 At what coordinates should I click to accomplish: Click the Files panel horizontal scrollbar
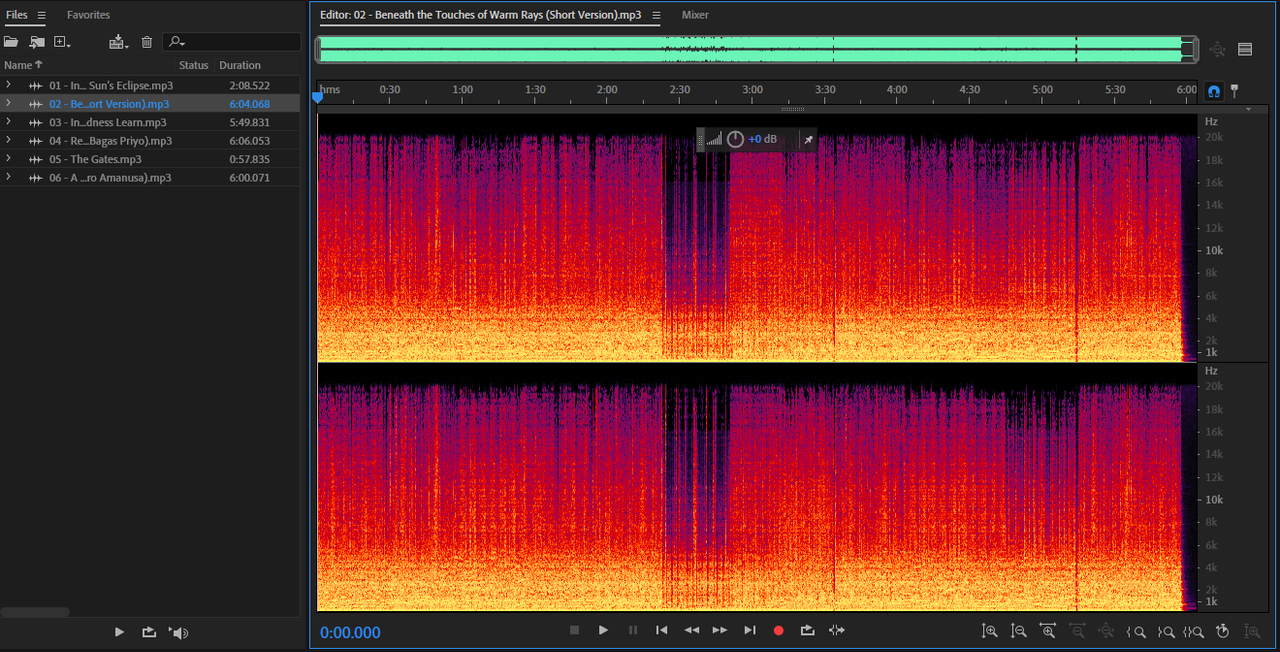tap(35, 612)
